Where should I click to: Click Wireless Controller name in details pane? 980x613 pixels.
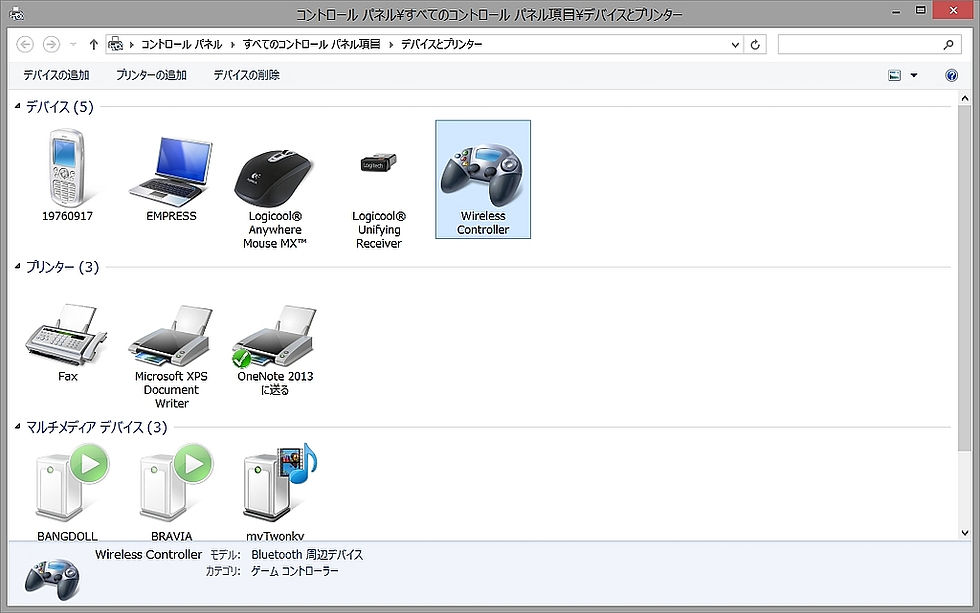[148, 554]
